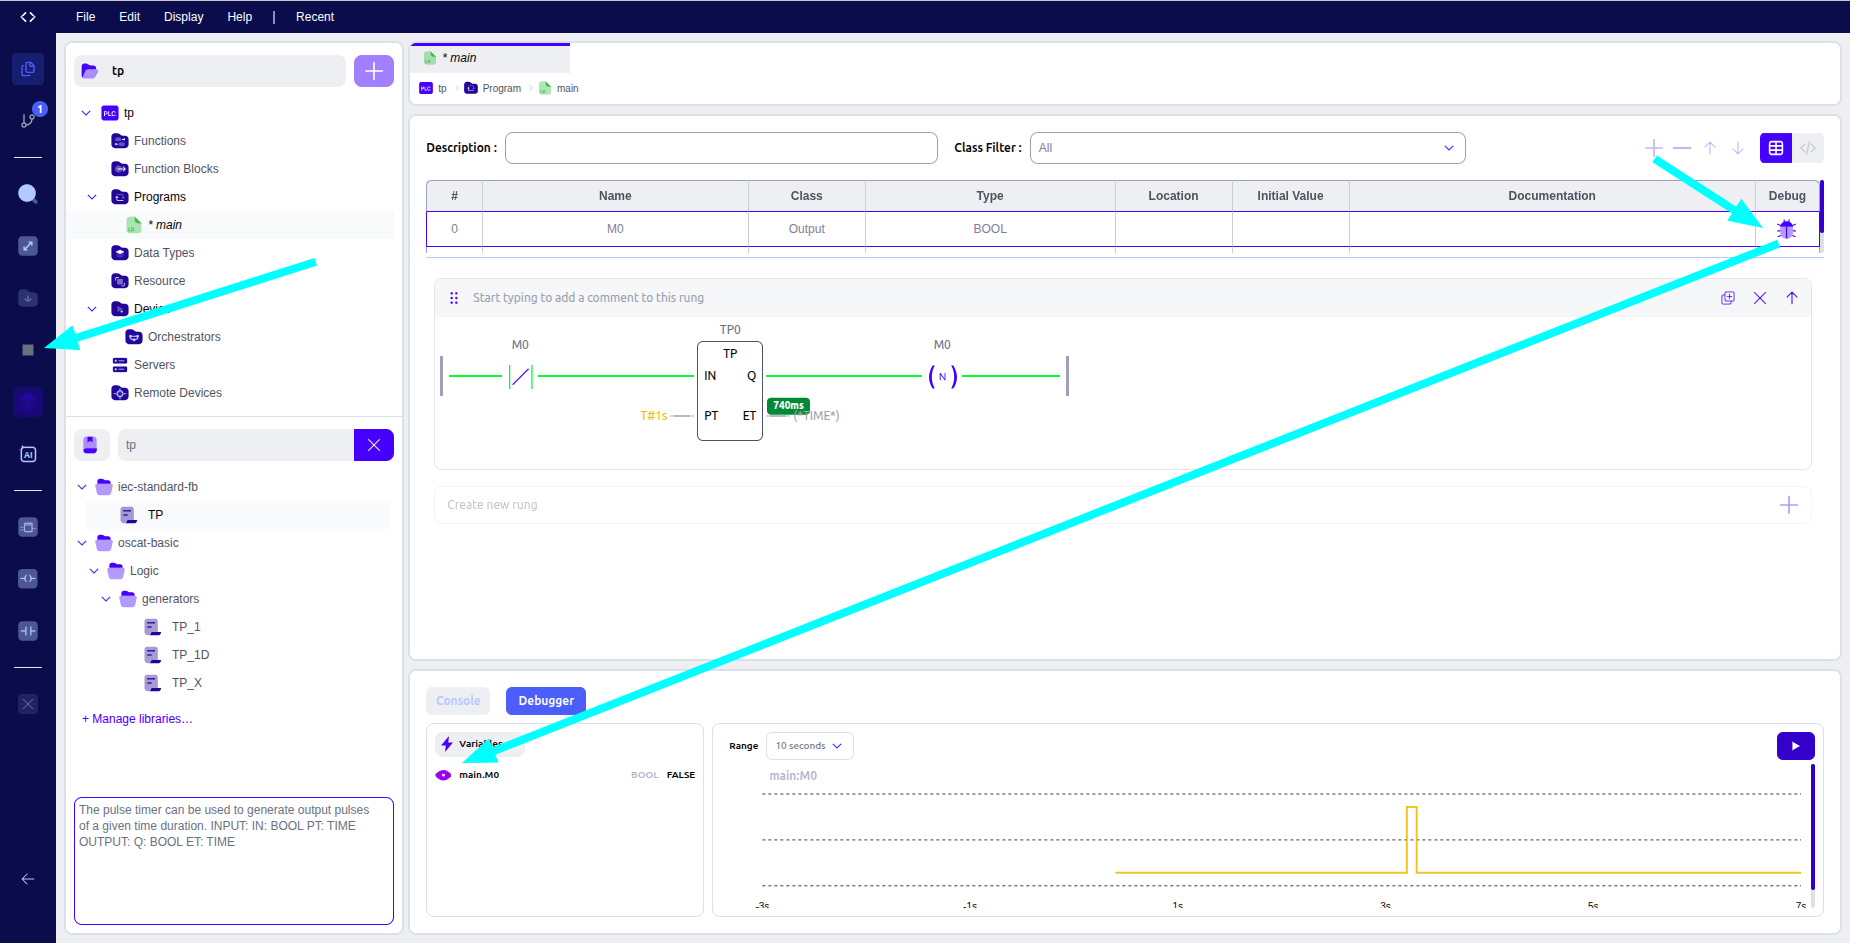Click Manage libraries link

[x=137, y=719]
